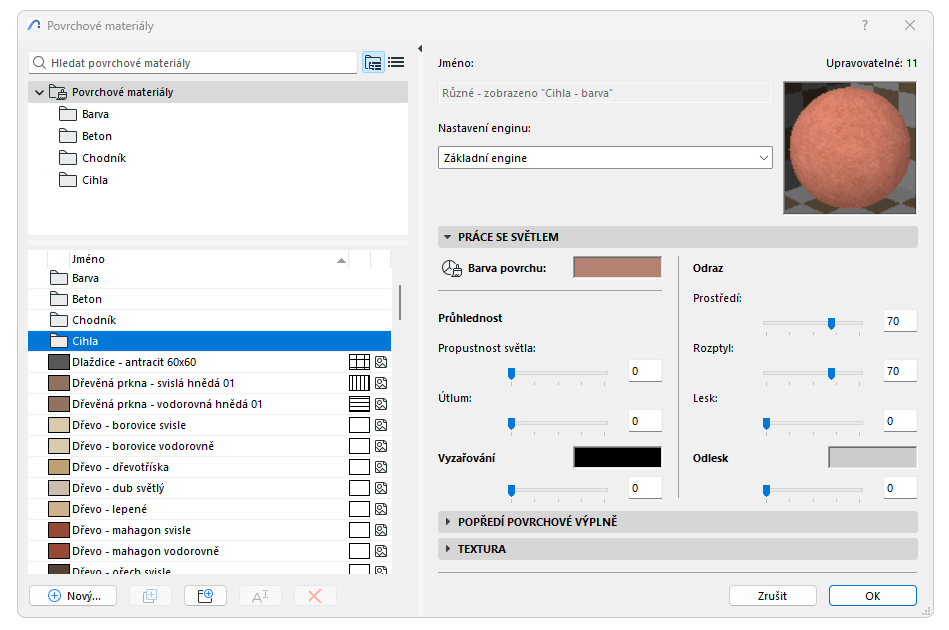Click the Nový... button
The height and width of the screenshot is (630, 949).
(x=74, y=596)
